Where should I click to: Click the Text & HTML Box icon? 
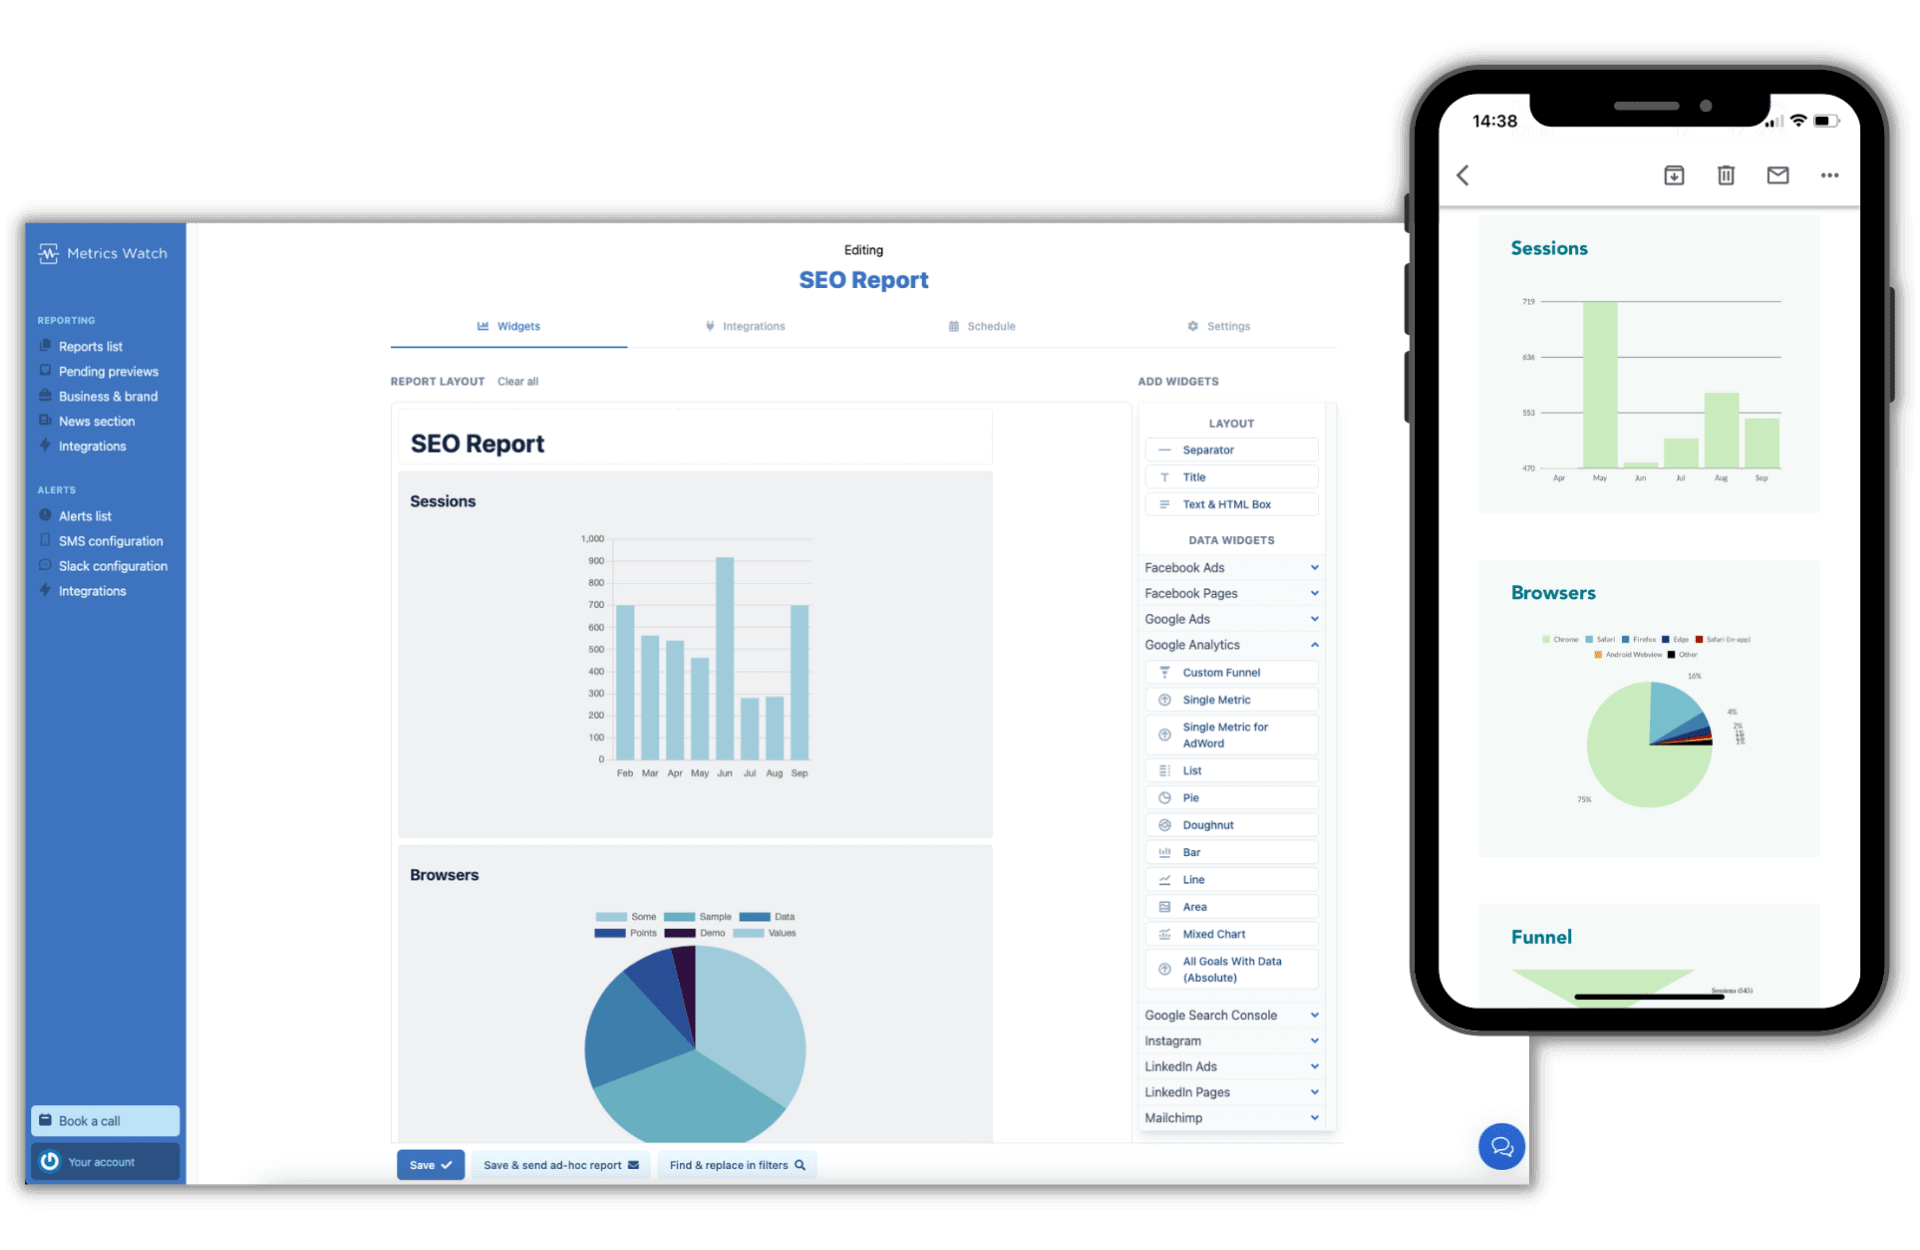click(1164, 504)
